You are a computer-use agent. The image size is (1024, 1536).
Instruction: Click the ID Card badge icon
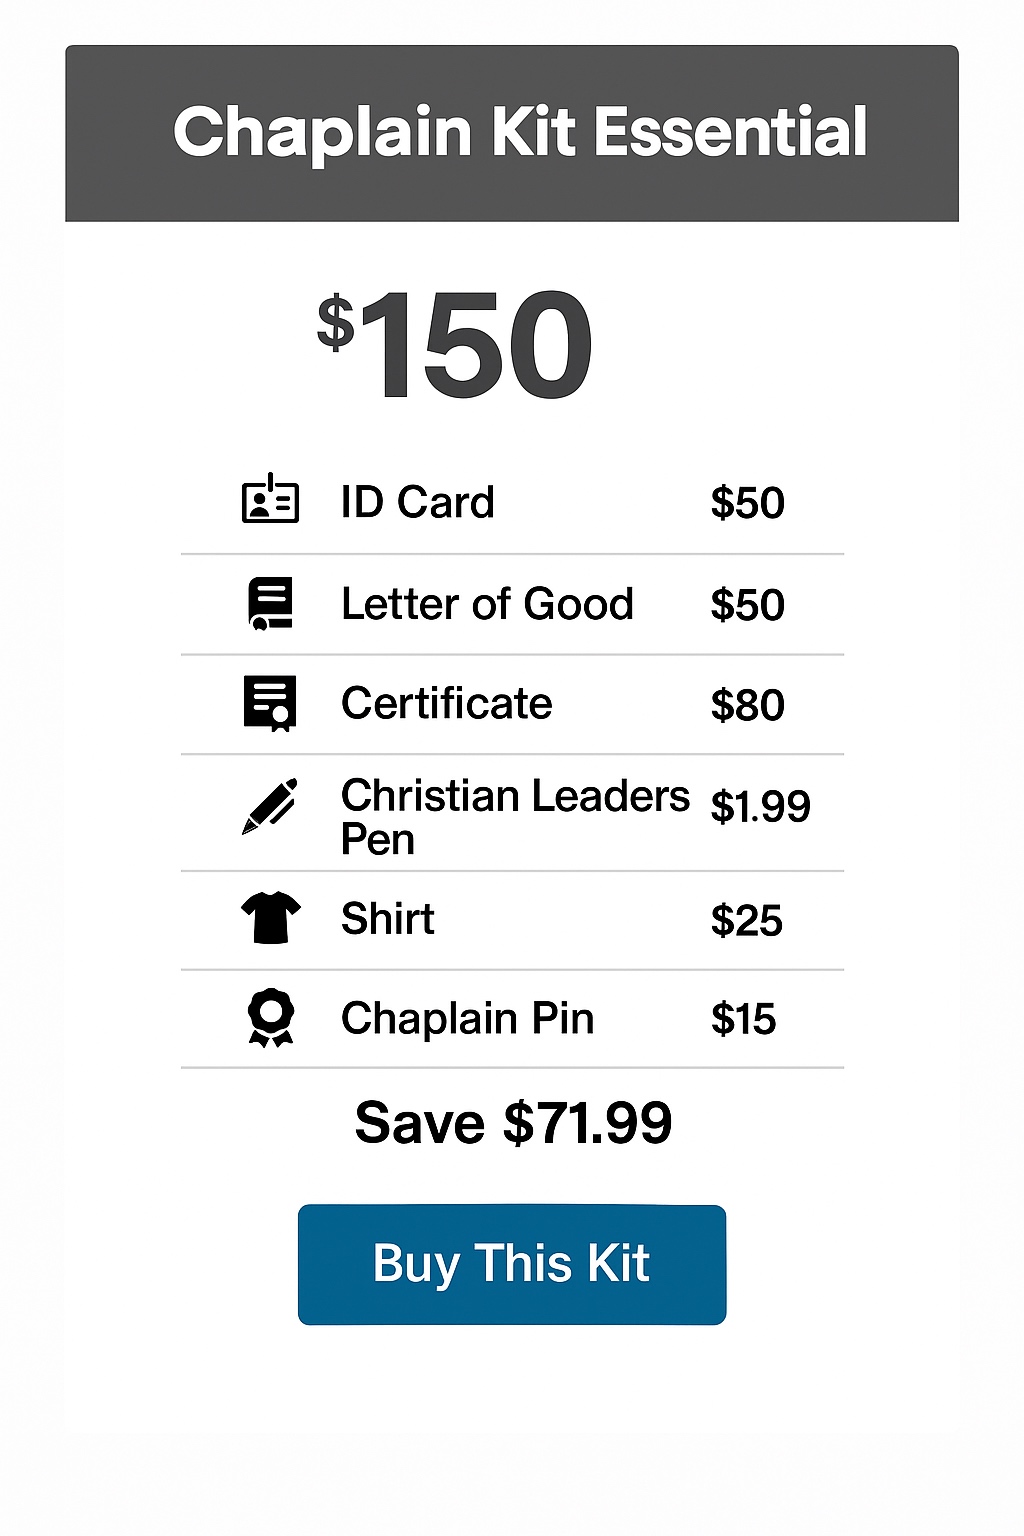pos(270,500)
